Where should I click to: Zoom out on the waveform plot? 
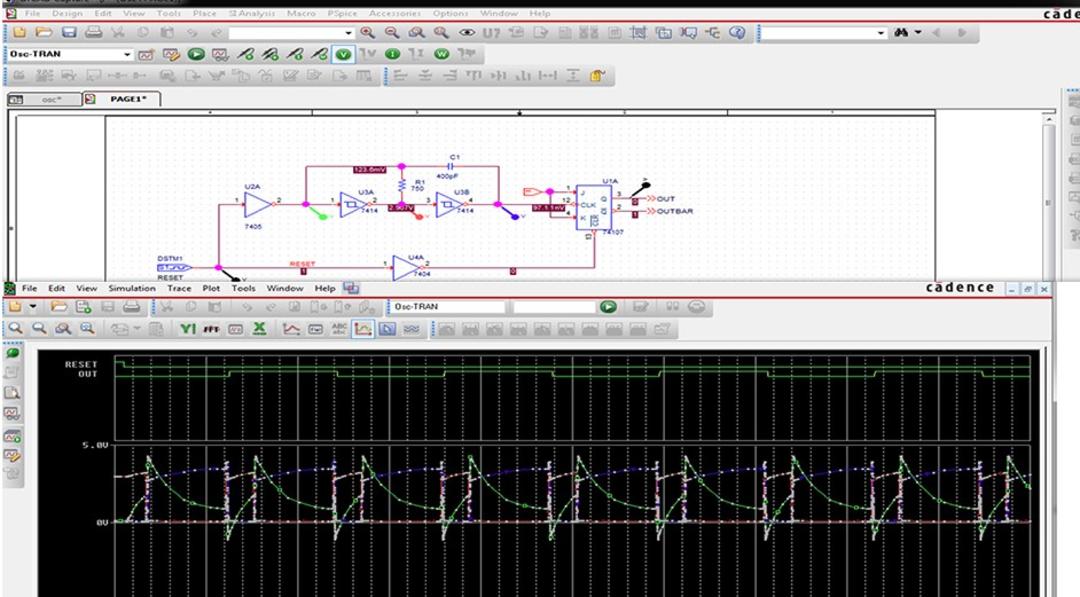click(39, 328)
